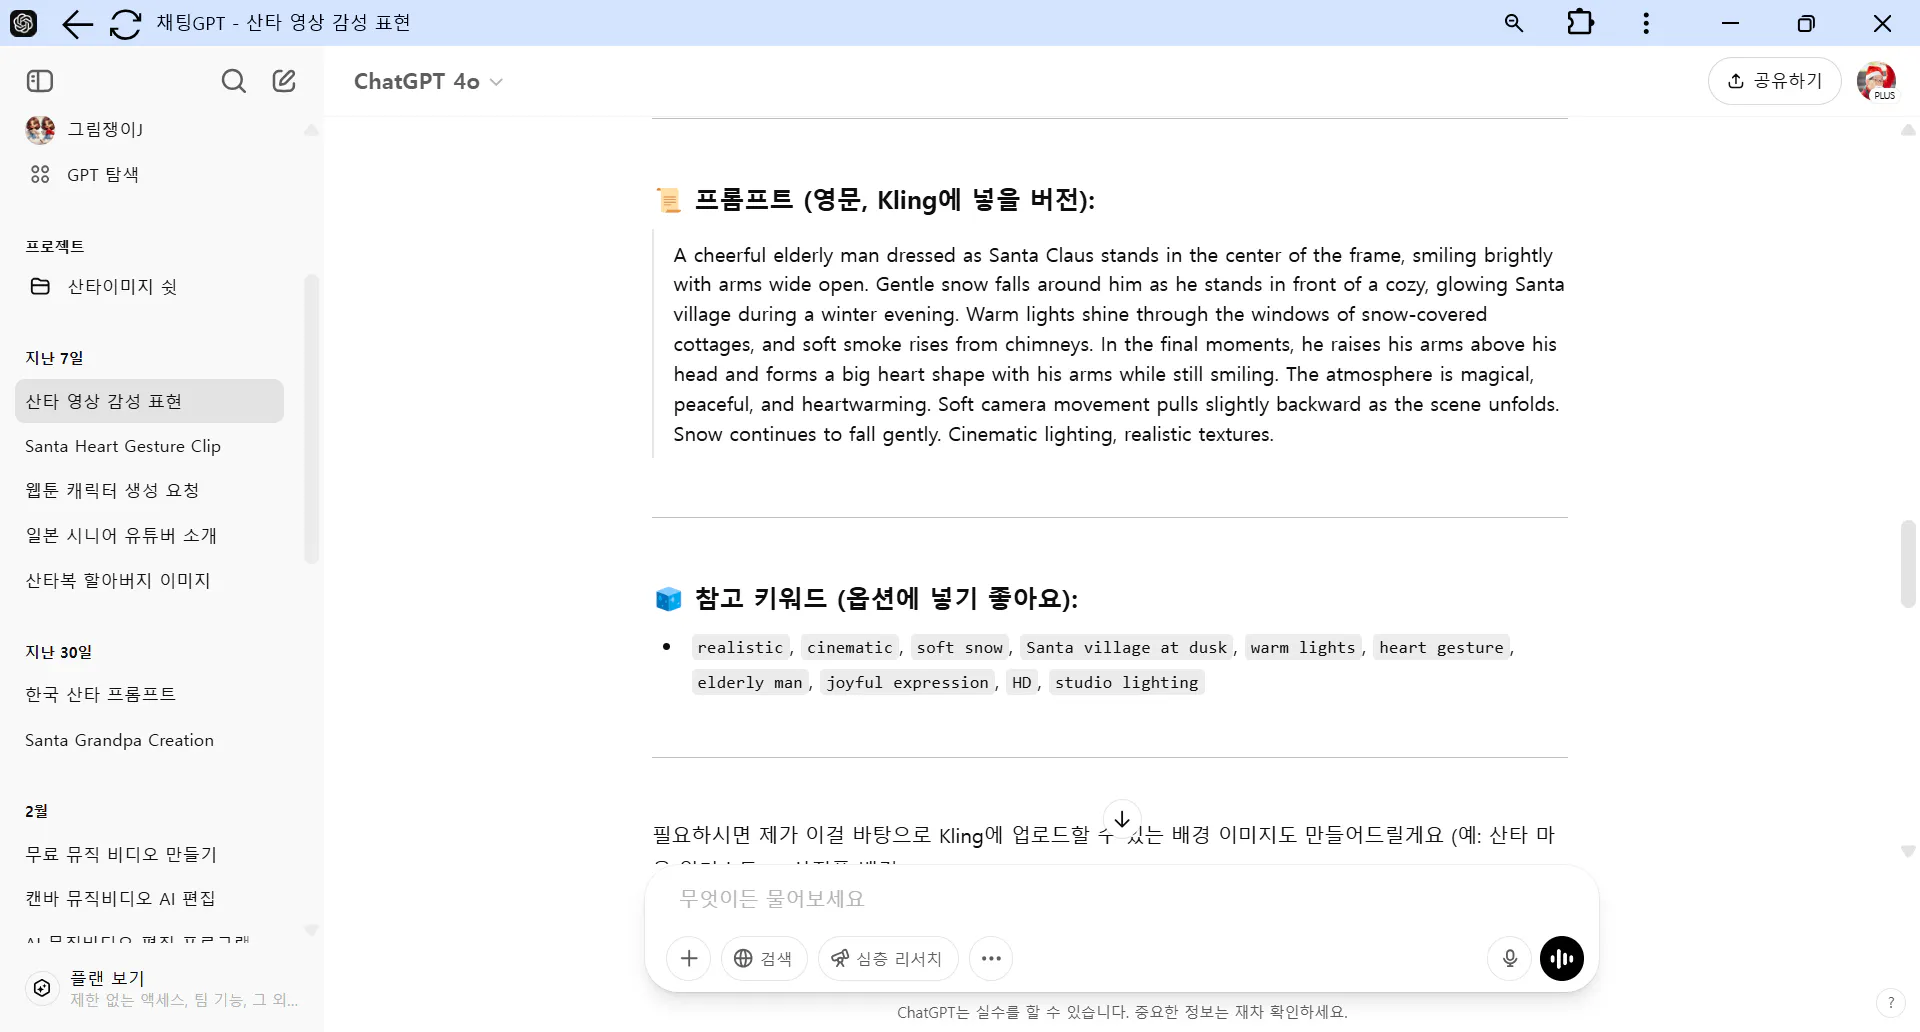Click the 무엇이든 물어보세요 input field
1920x1032 pixels.
coord(1000,898)
